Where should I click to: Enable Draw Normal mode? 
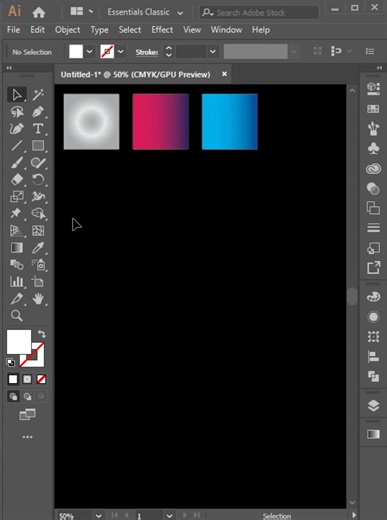click(13, 397)
